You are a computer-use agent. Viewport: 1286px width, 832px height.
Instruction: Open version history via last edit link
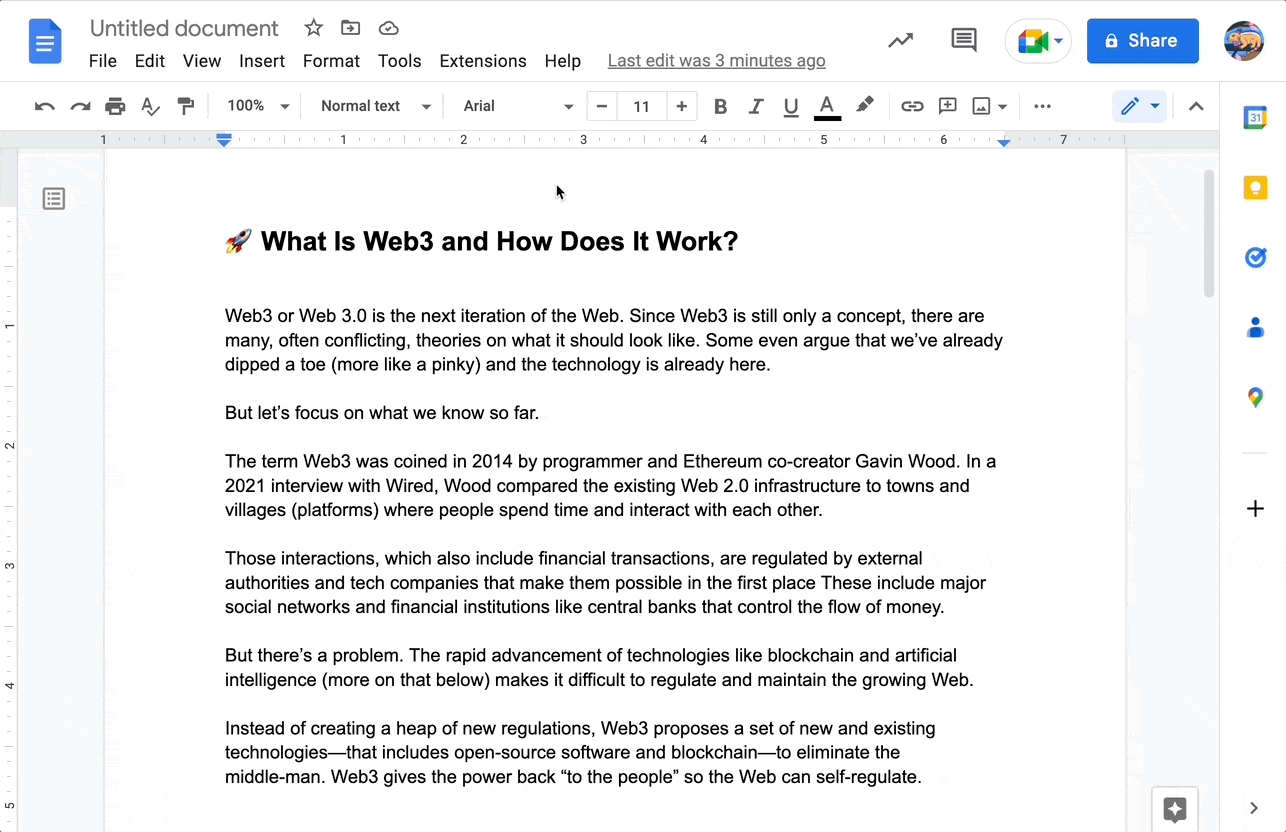point(716,61)
